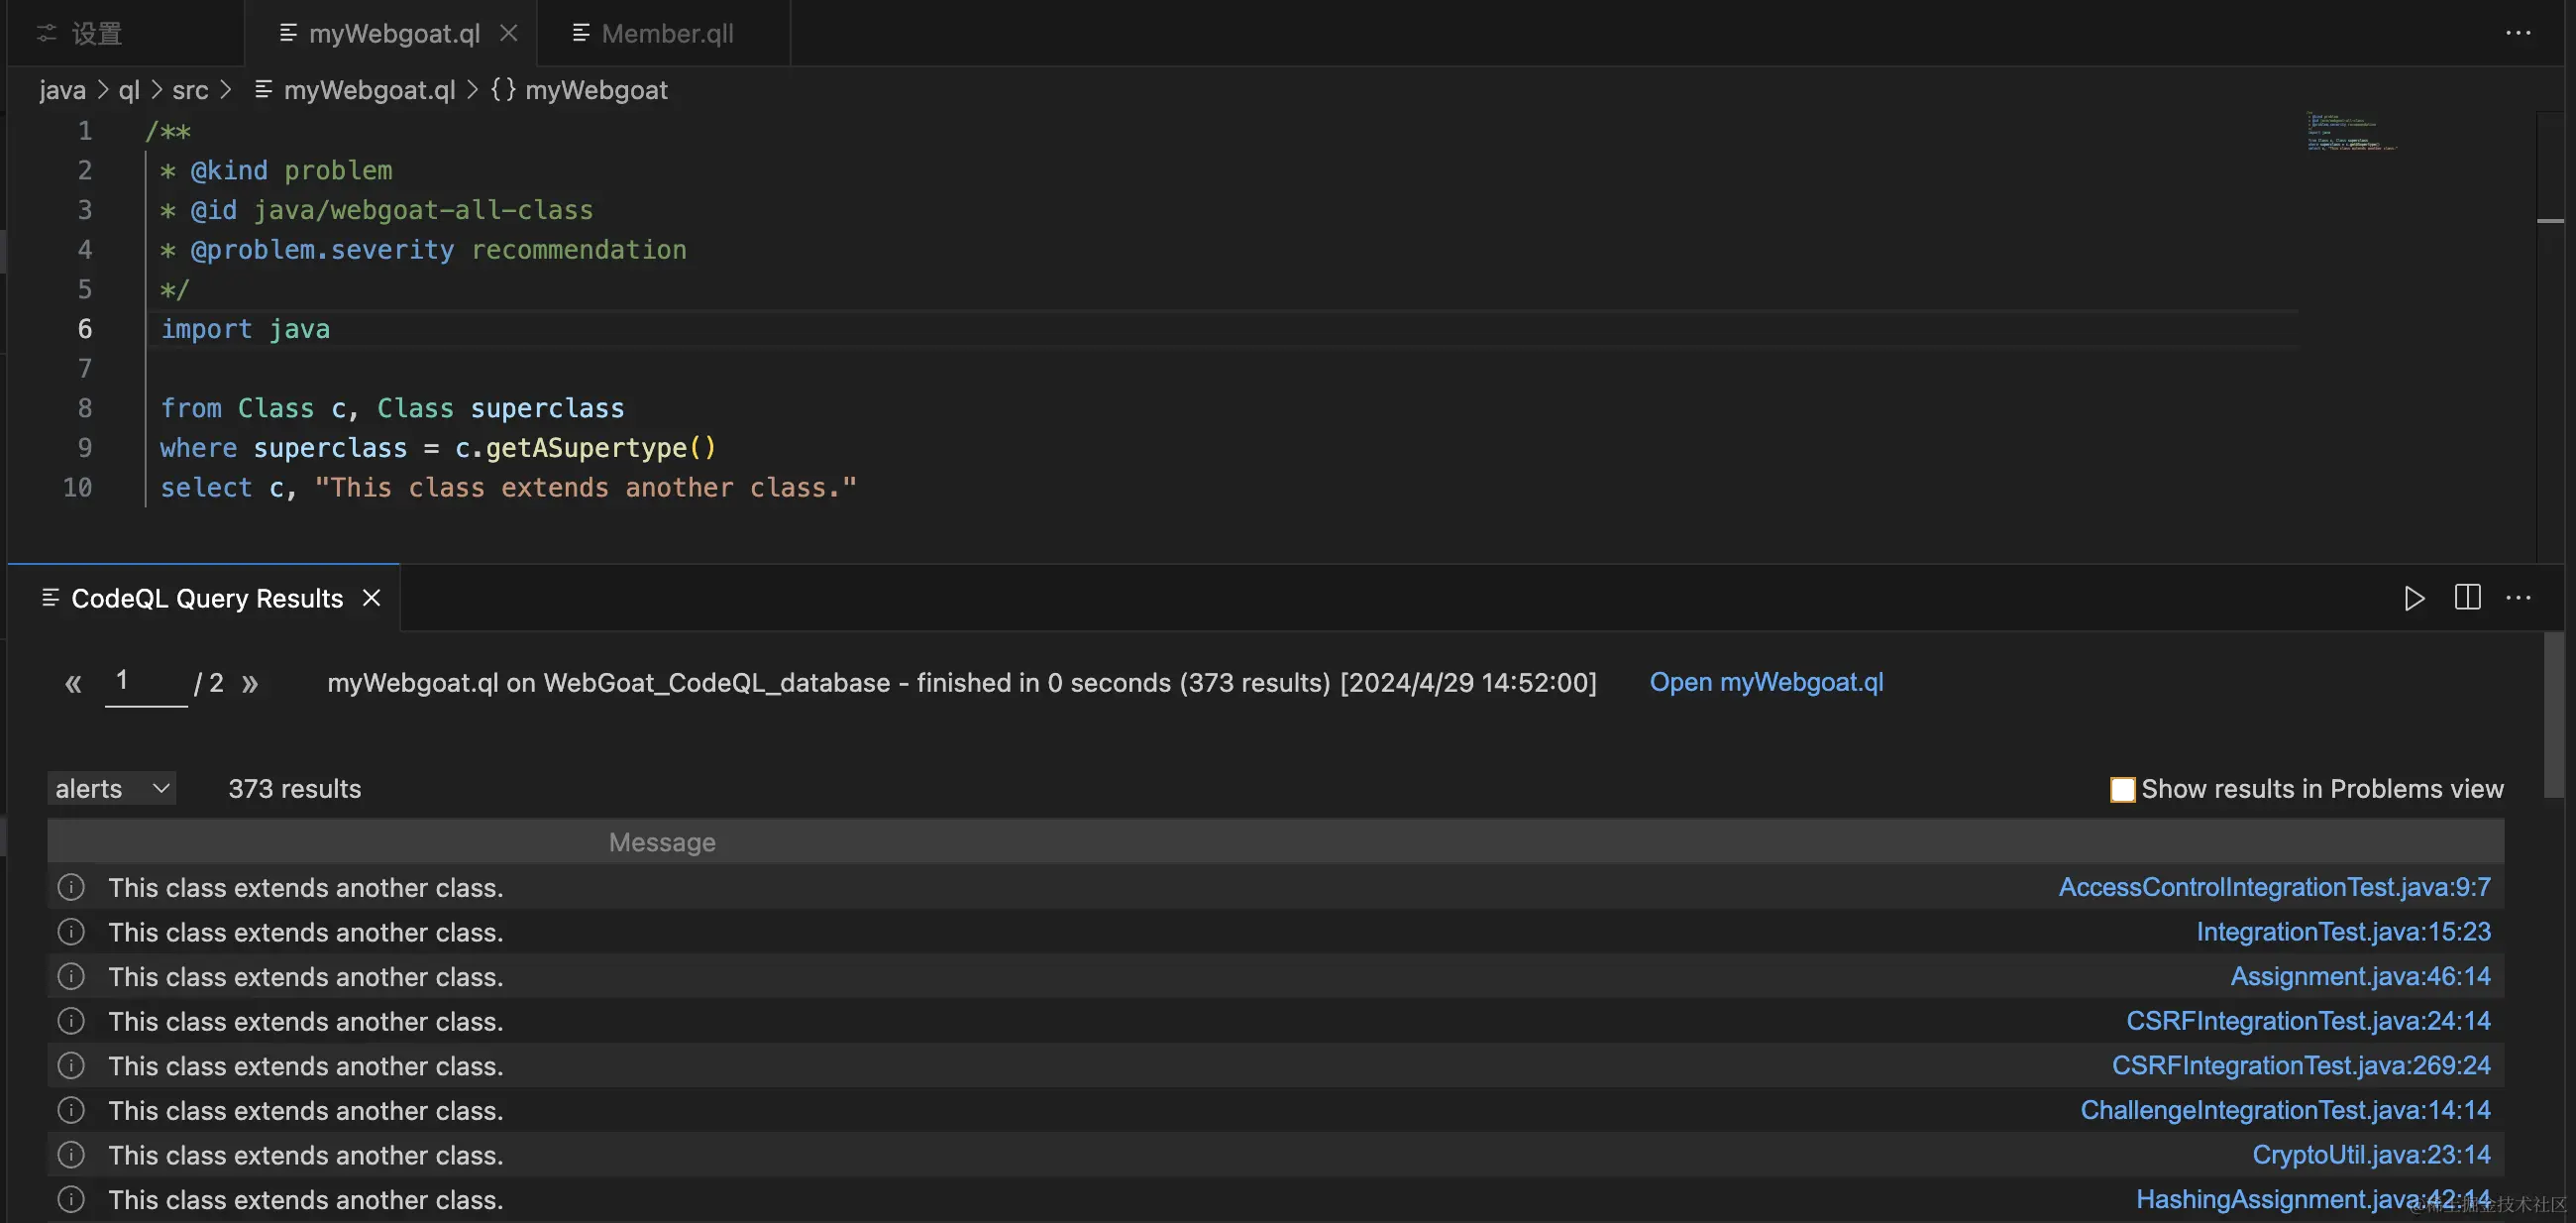This screenshot has height=1223, width=2576.
Task: Click "This class extends another class." string
Action: tap(586, 488)
